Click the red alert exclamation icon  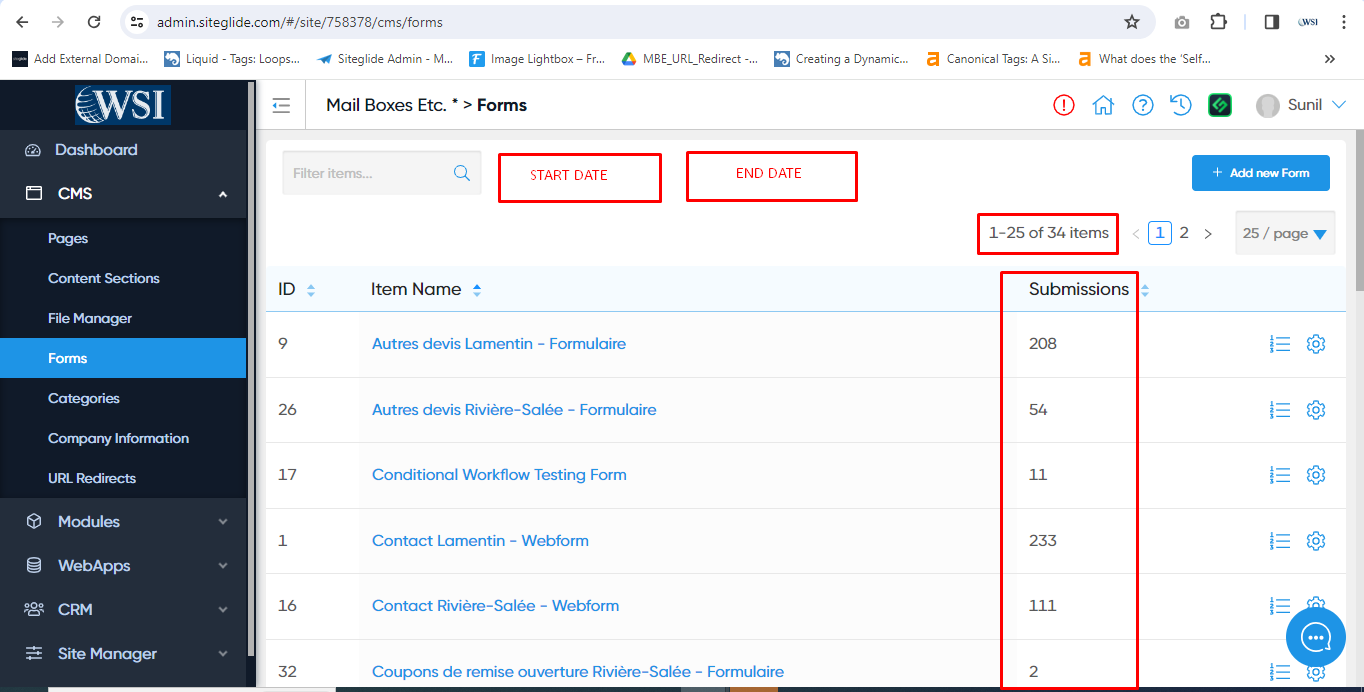(1064, 105)
